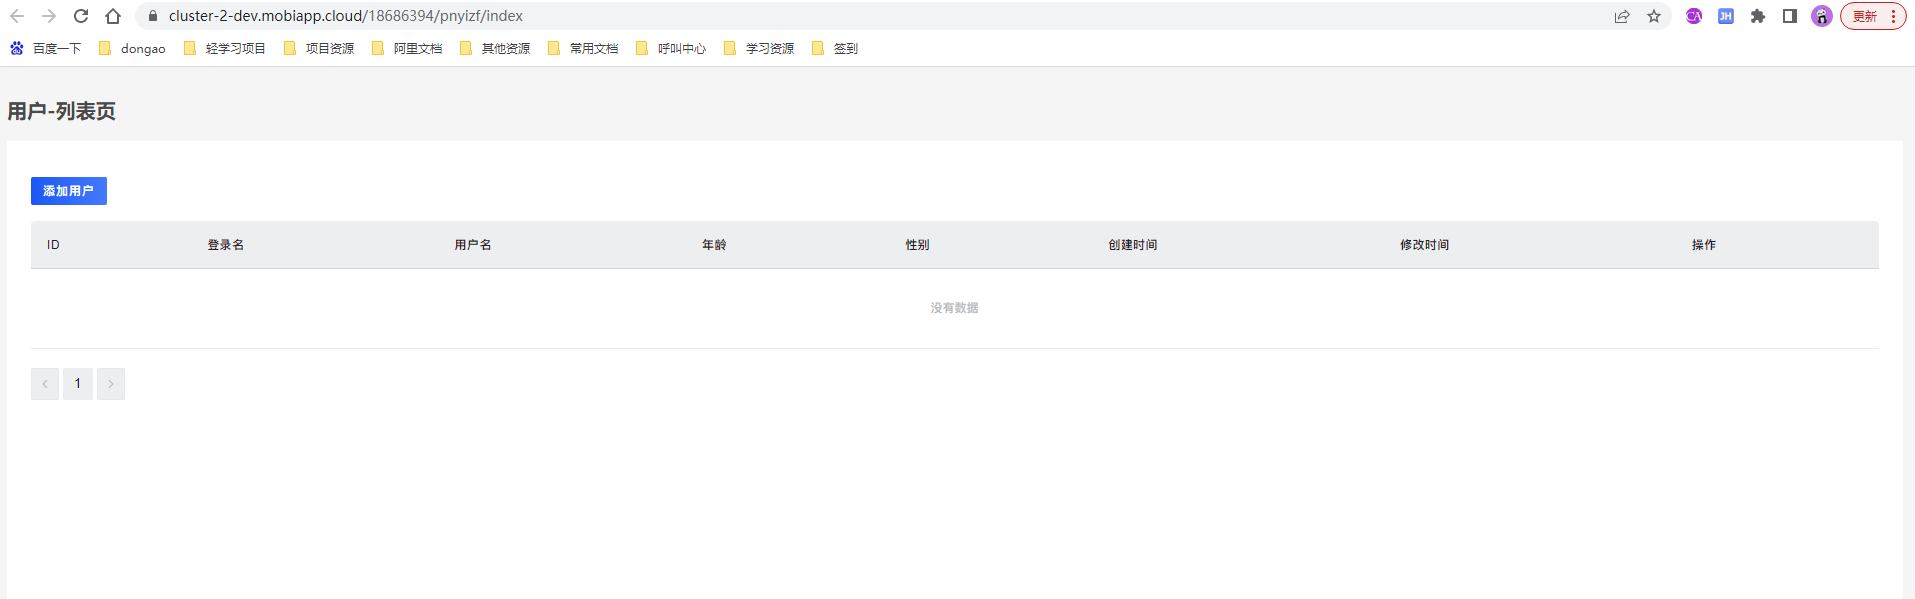Open the purple CA extension
This screenshot has width=1915, height=599.
click(1694, 16)
